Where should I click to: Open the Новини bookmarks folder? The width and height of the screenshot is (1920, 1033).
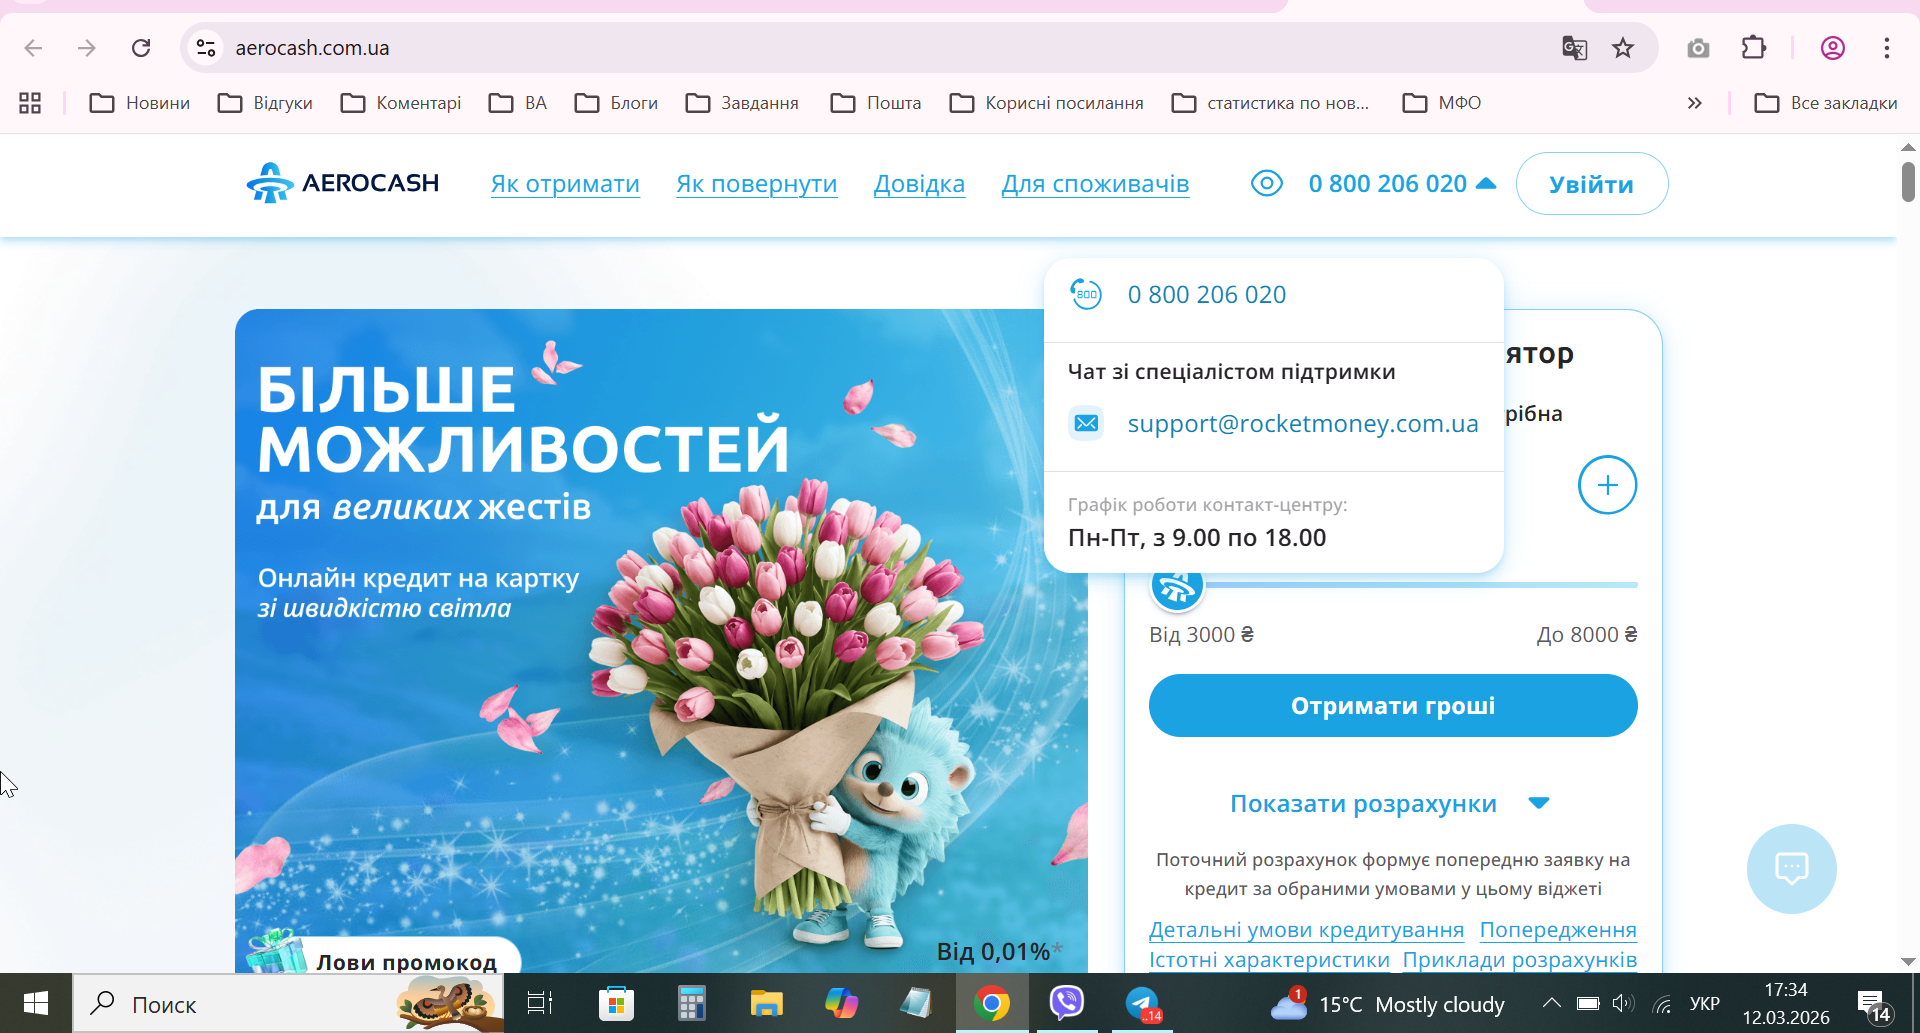click(x=140, y=103)
